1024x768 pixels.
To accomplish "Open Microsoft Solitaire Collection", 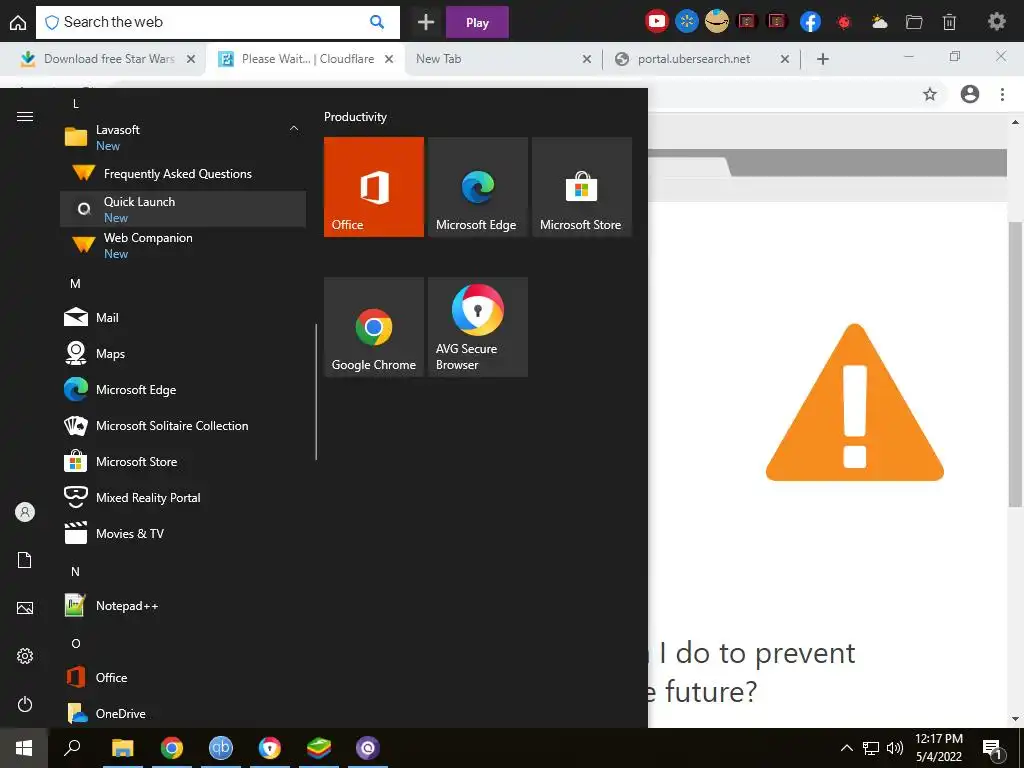I will pos(183,425).
